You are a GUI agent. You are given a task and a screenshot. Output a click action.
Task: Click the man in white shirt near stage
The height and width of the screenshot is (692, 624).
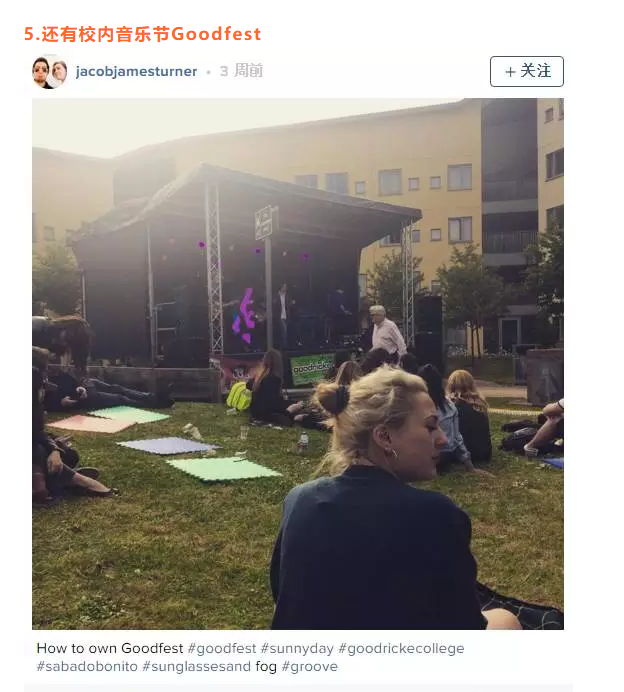tap(386, 330)
